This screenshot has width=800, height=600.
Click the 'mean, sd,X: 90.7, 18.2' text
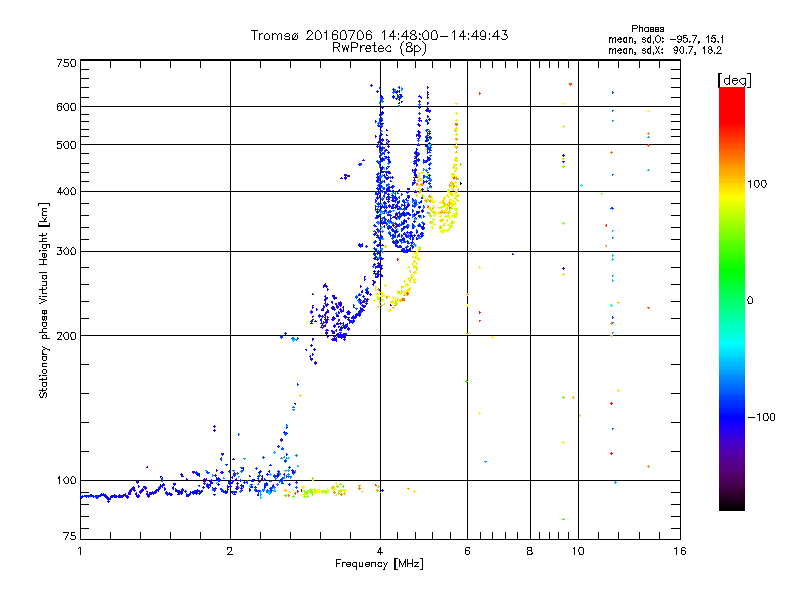tap(665, 50)
